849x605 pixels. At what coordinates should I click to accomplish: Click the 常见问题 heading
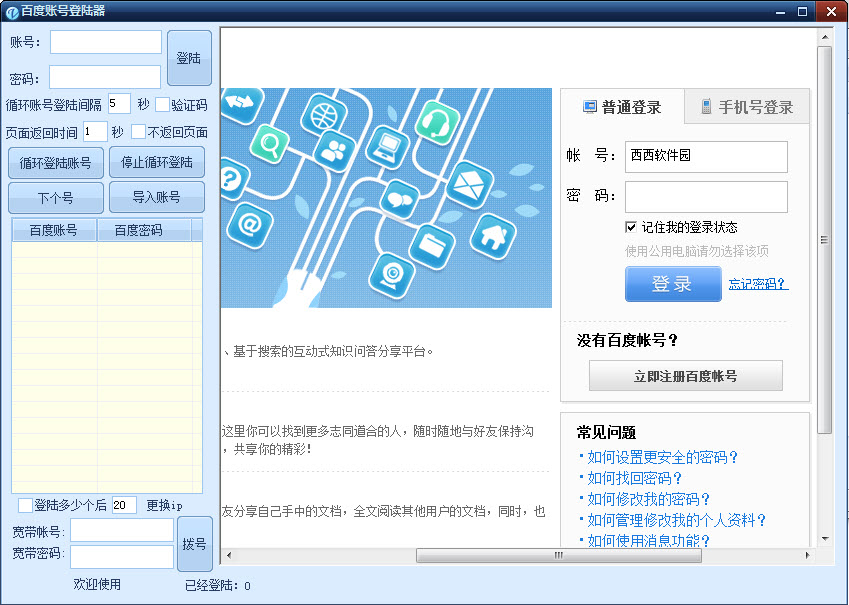606,432
